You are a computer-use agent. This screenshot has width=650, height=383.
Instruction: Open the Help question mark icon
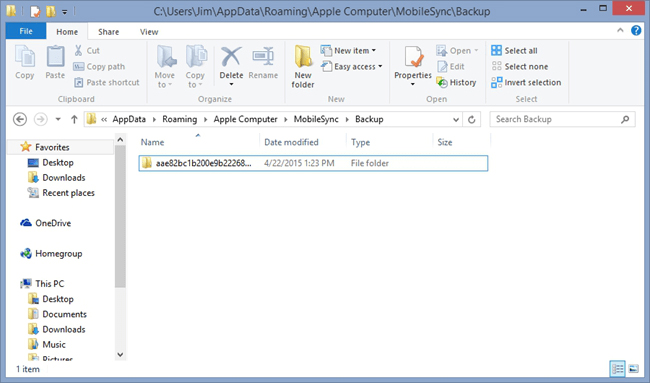[x=636, y=30]
